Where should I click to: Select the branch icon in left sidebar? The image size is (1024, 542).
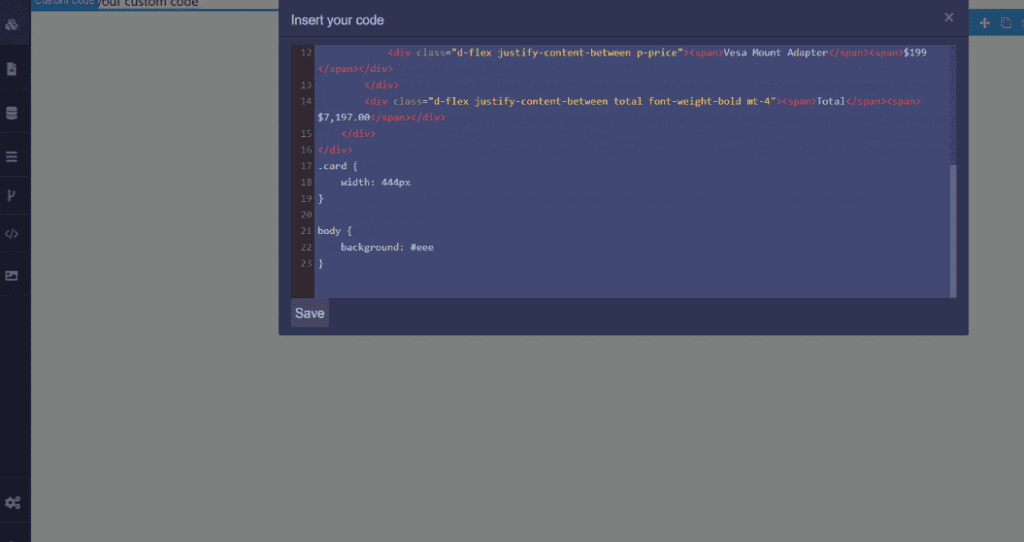12,195
